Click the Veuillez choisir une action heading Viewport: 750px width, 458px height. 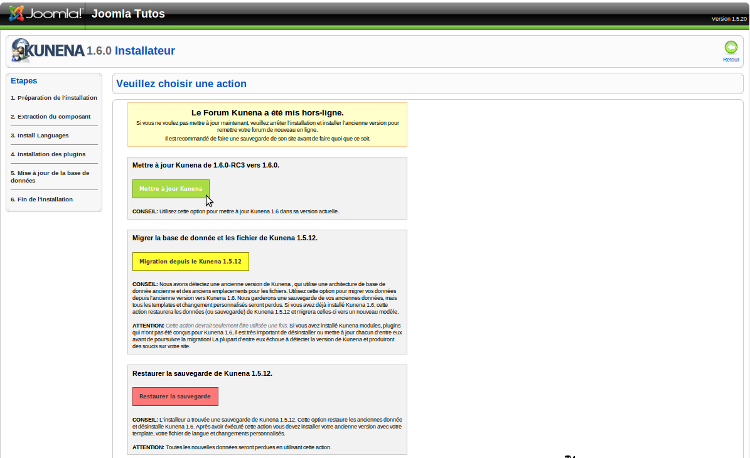[181, 84]
